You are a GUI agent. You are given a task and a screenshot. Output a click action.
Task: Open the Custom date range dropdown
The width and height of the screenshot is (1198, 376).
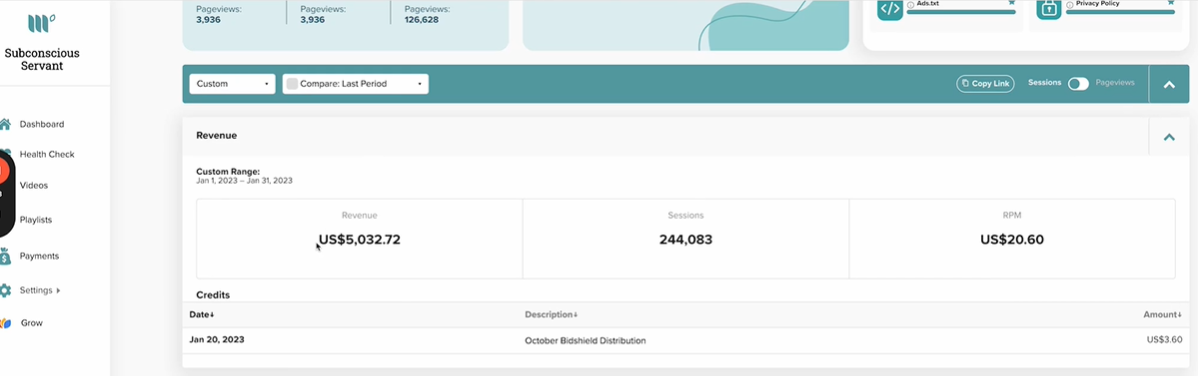[232, 84]
